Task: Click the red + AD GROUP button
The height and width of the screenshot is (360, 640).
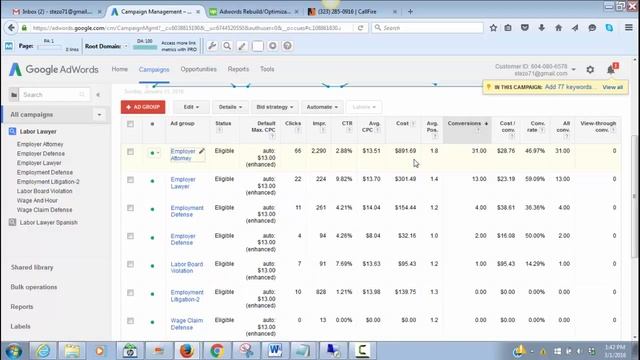Action: [143, 107]
